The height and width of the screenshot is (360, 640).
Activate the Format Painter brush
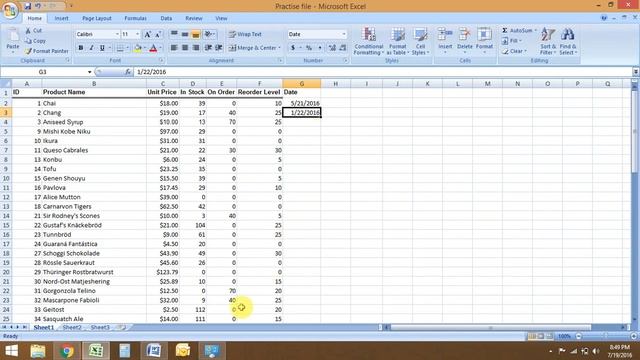(x=47, y=51)
